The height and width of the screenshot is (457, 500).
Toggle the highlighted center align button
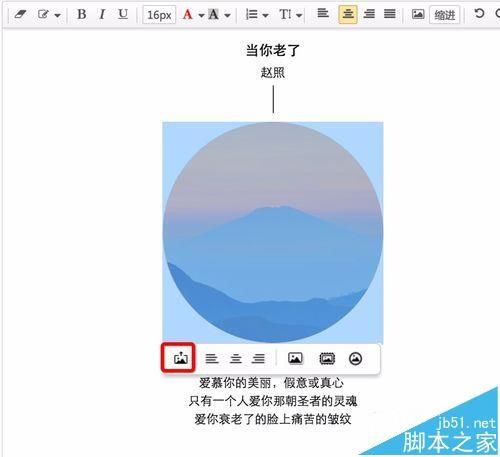(348, 14)
